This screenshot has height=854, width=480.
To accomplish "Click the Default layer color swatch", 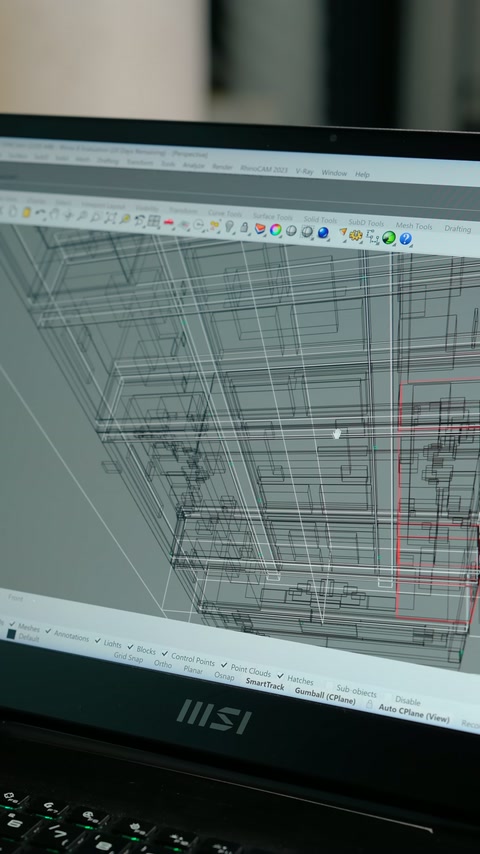I will [x=11, y=634].
